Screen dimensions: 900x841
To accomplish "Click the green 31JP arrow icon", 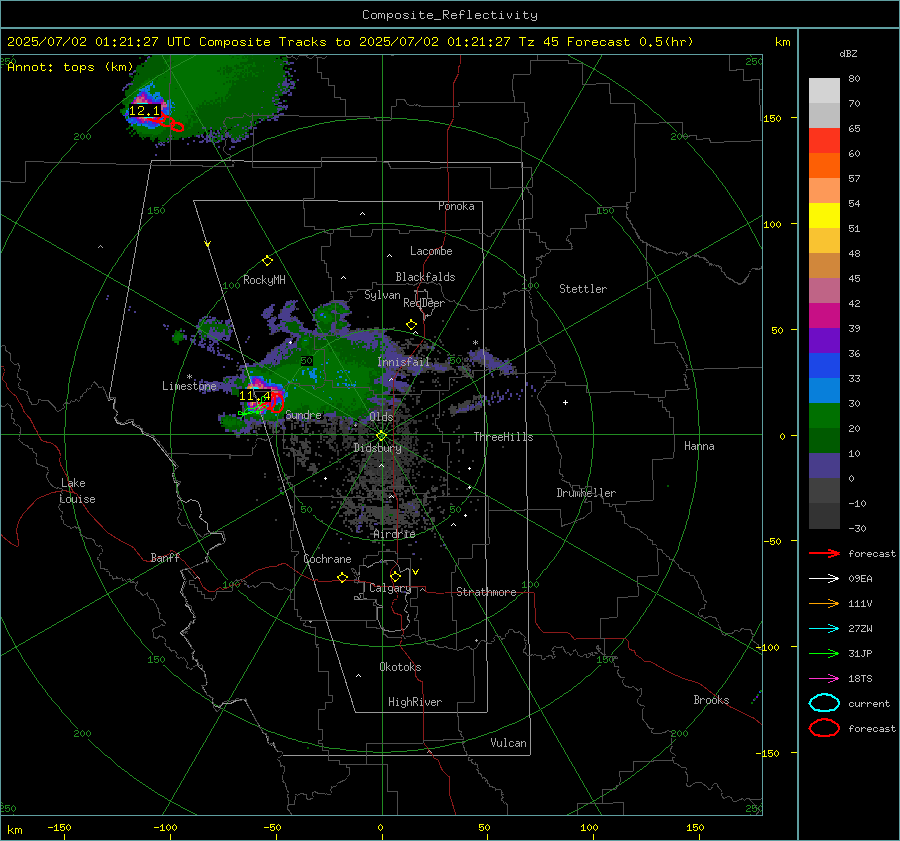I will tap(824, 653).
